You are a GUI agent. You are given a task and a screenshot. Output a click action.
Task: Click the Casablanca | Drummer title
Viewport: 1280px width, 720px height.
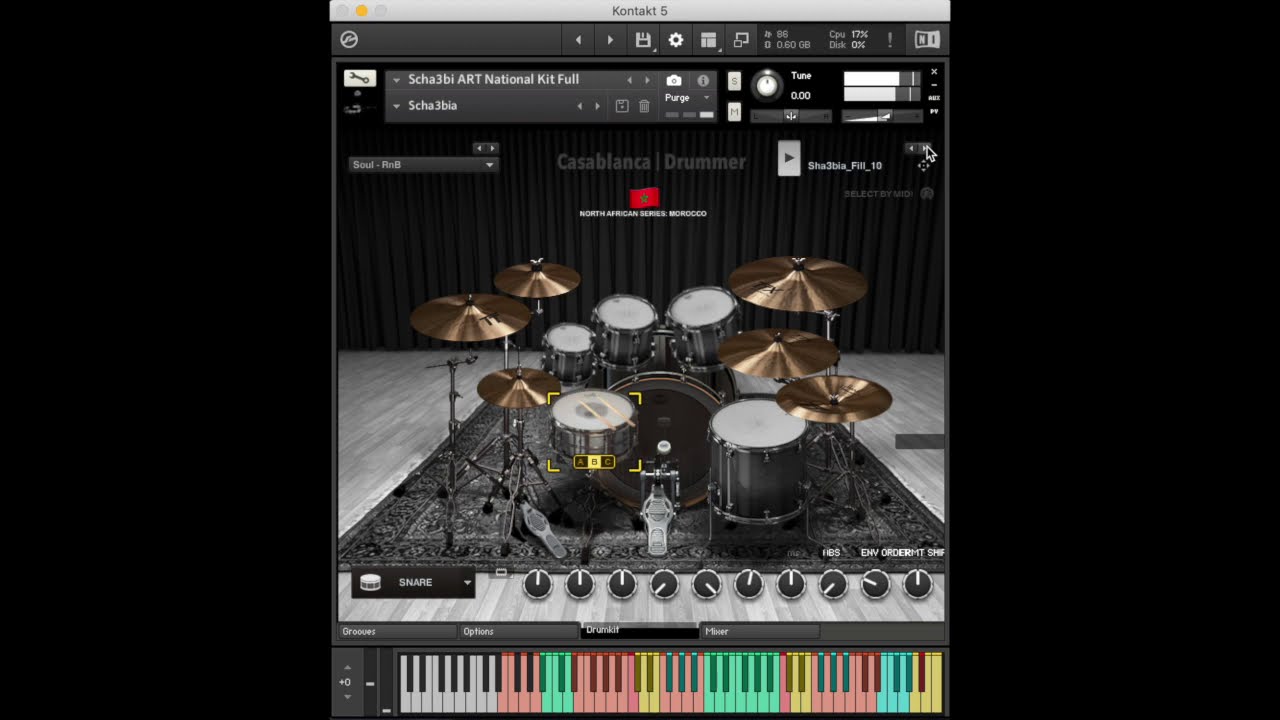click(651, 162)
